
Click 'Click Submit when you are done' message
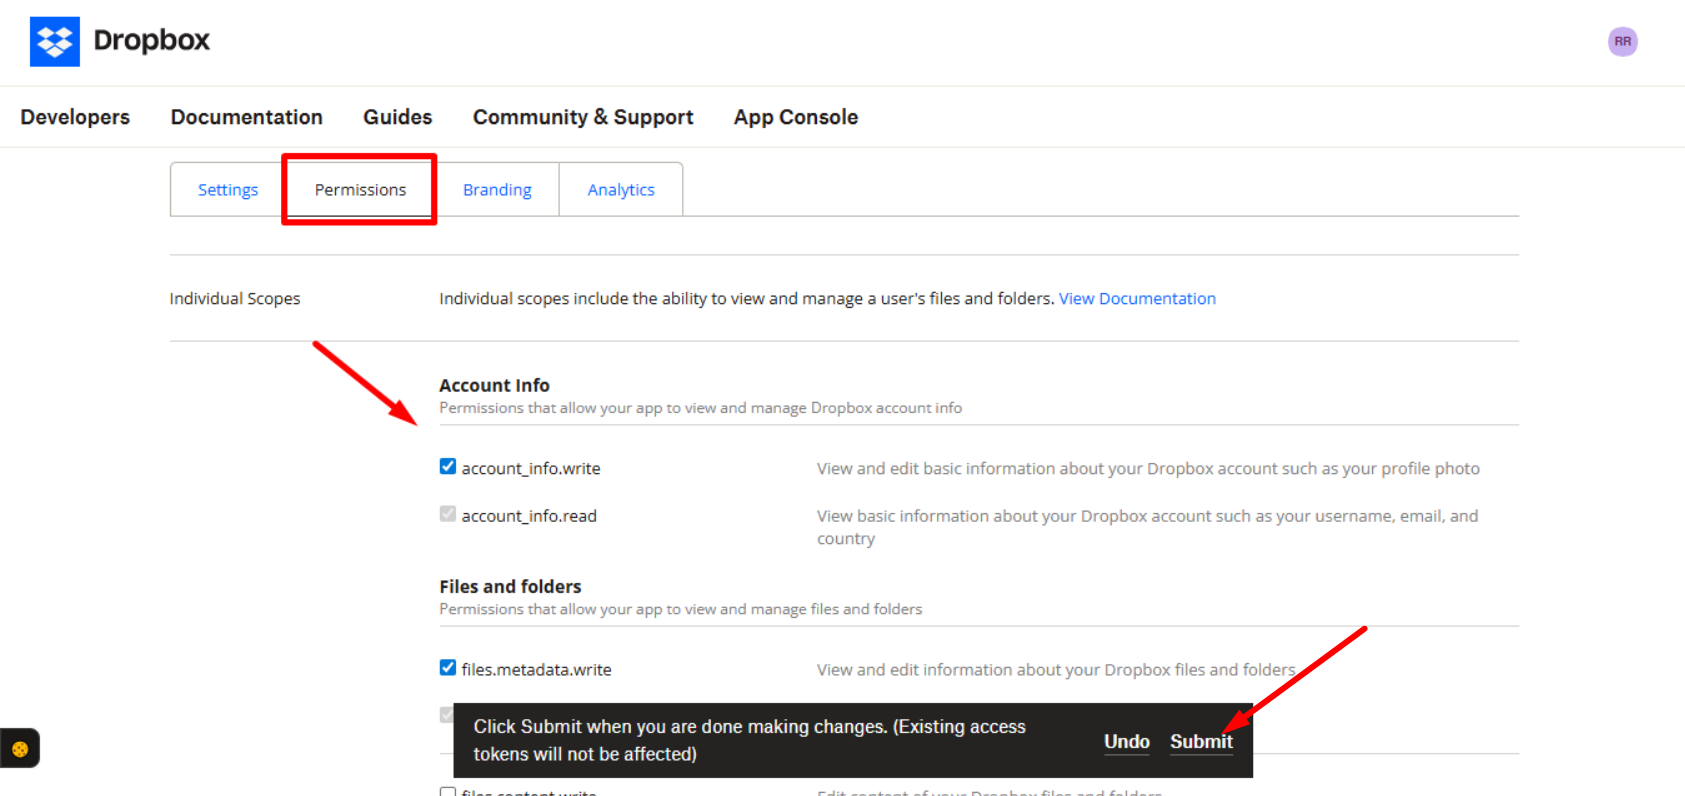750,740
